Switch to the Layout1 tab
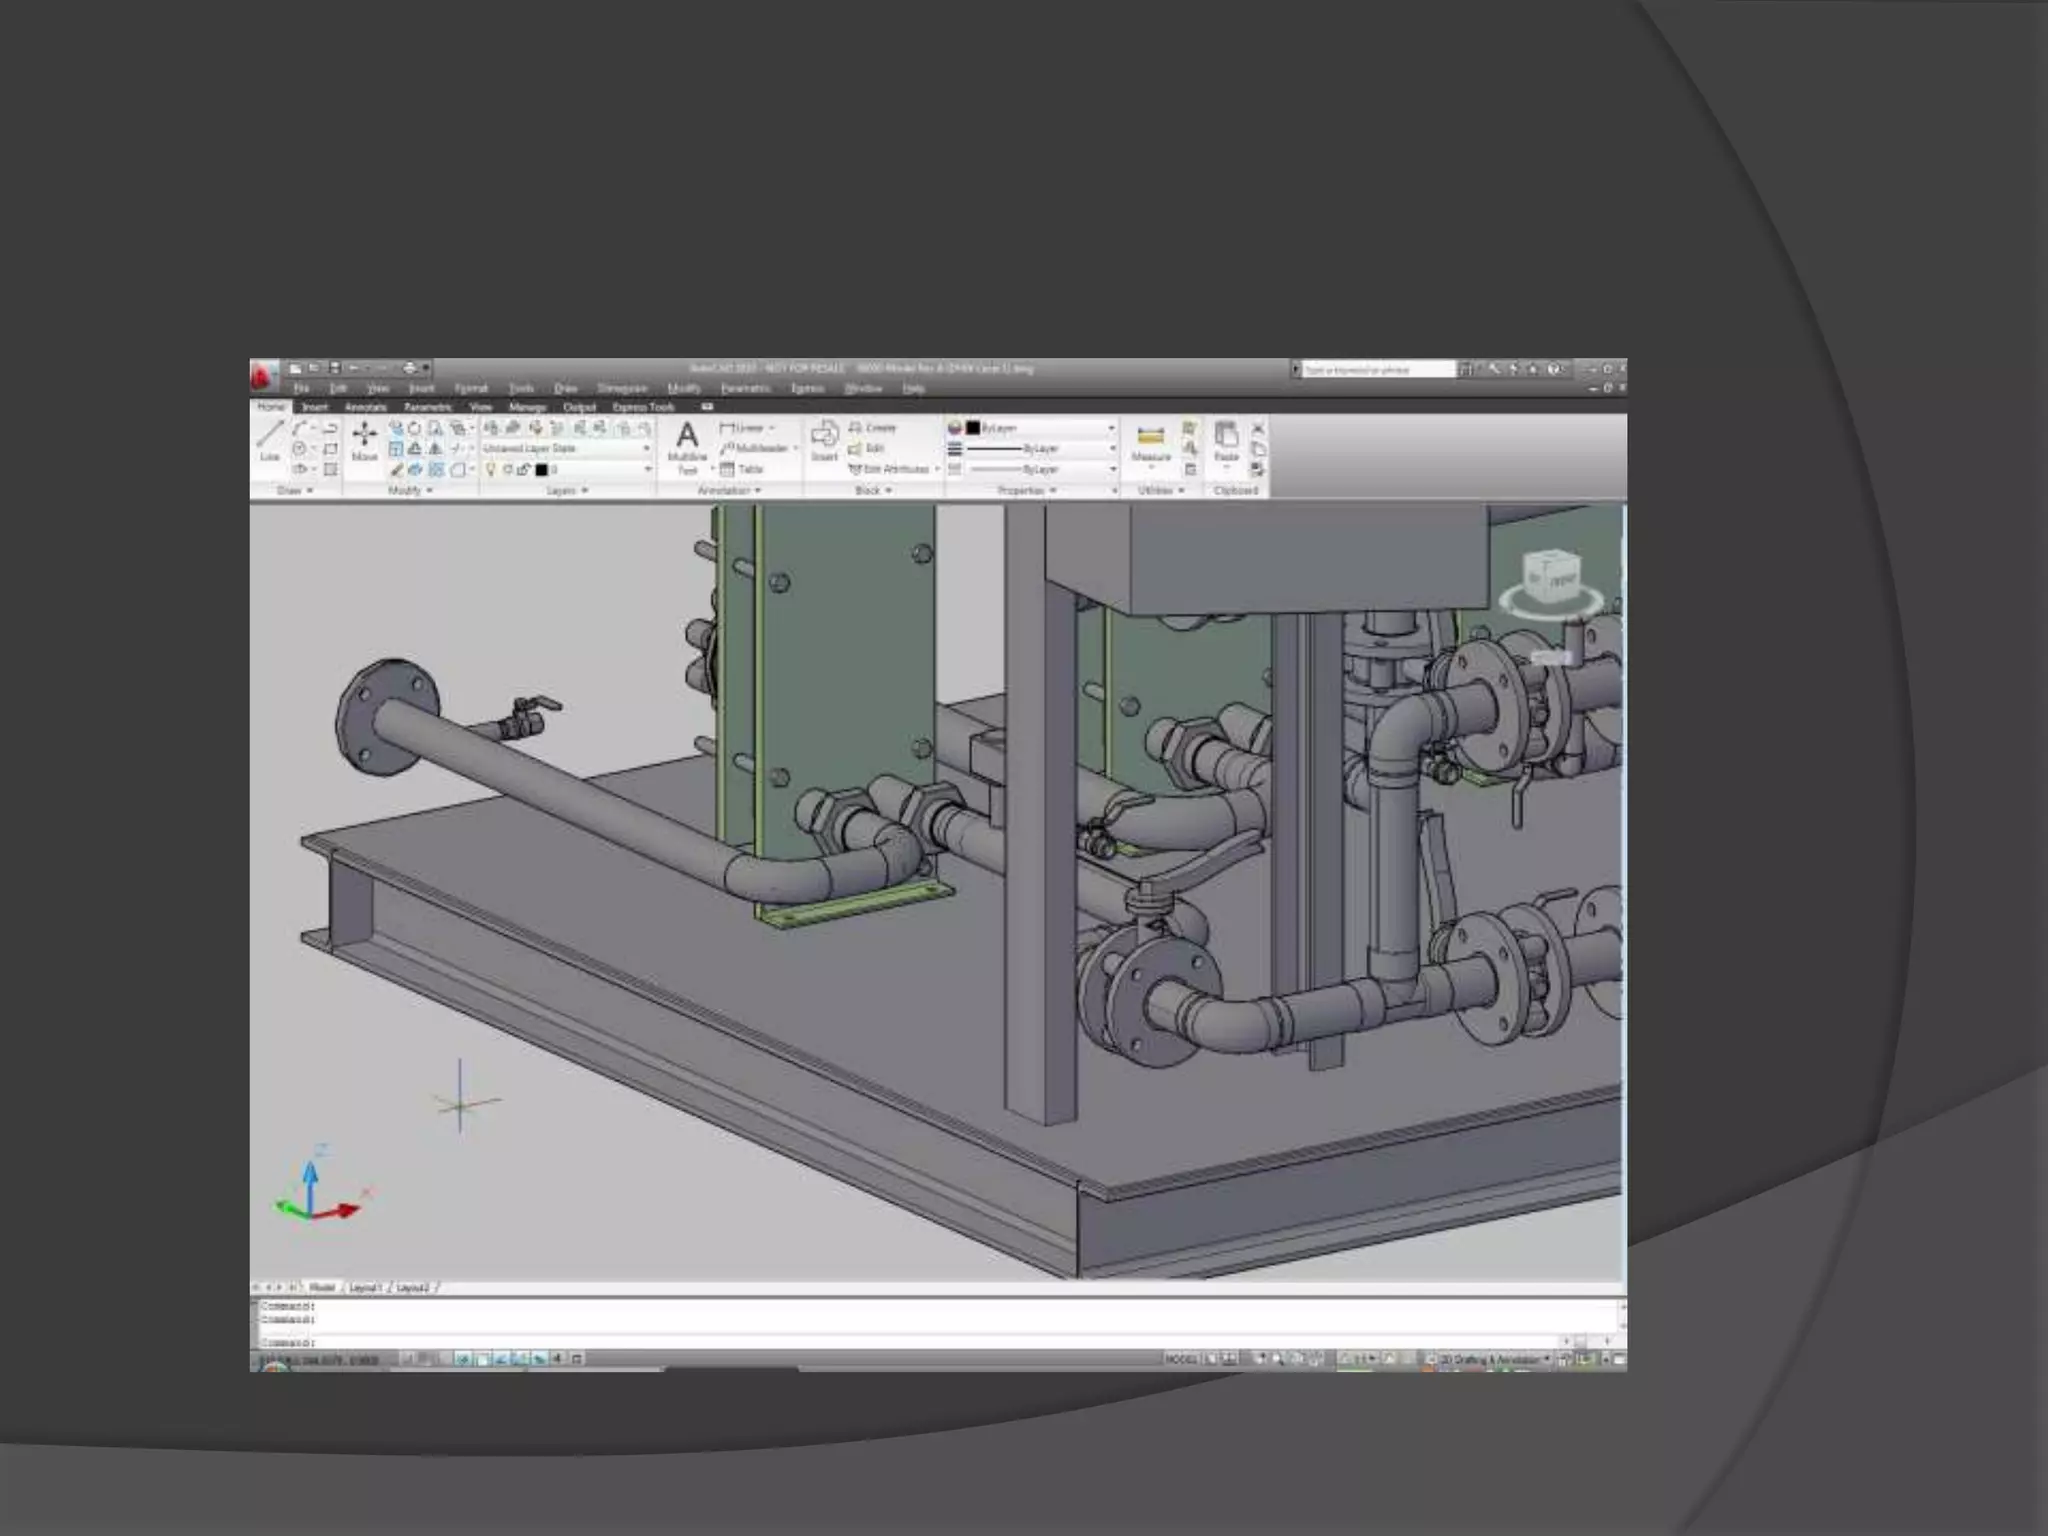The width and height of the screenshot is (2048, 1536). 365,1288
